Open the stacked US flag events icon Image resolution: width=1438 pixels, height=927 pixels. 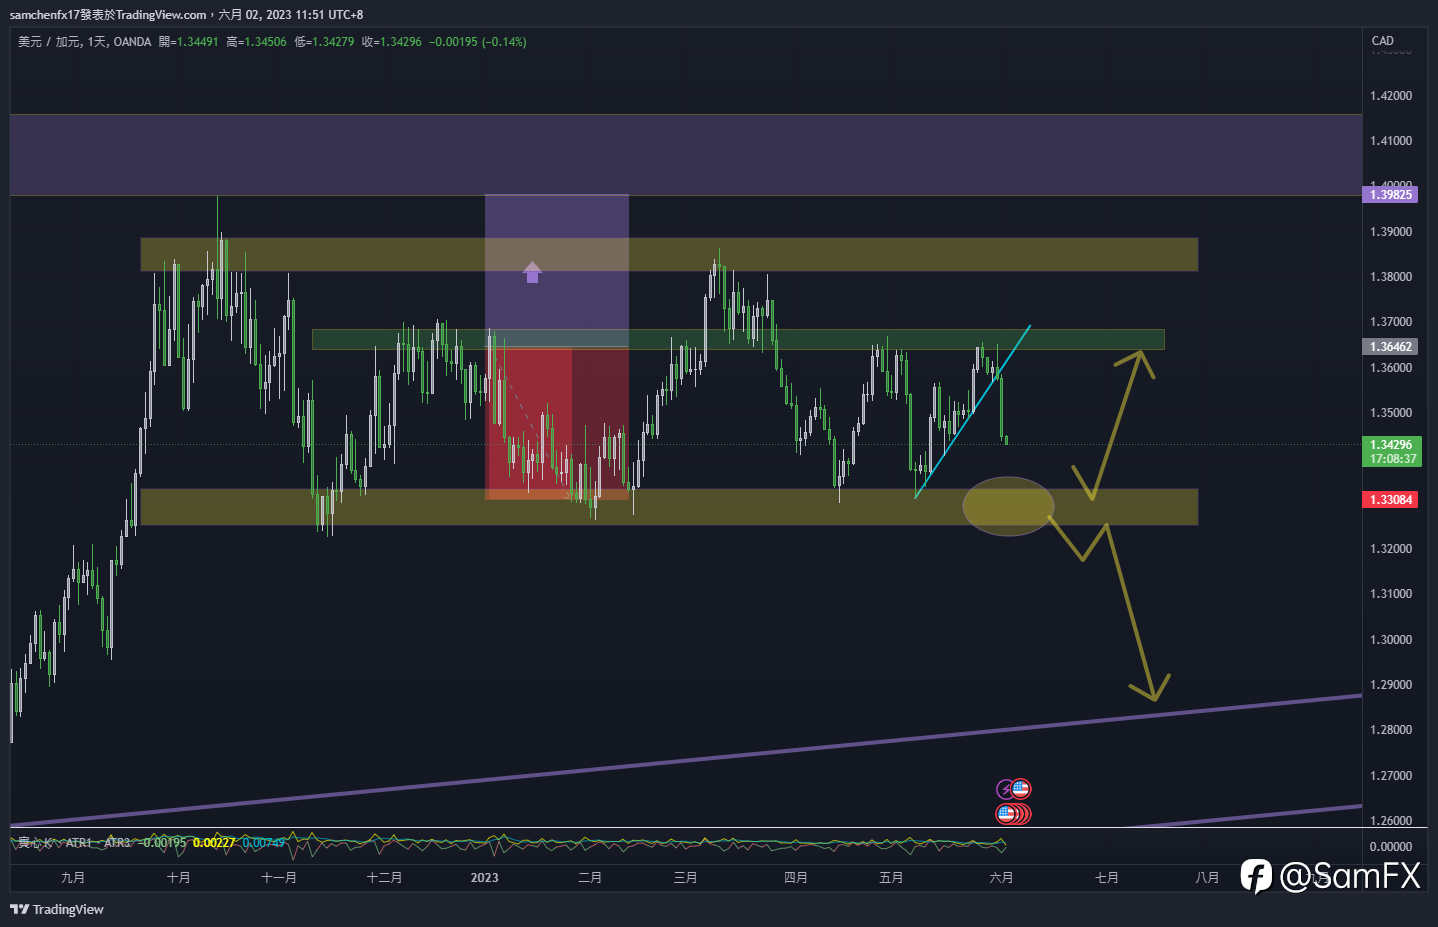coord(1012,814)
